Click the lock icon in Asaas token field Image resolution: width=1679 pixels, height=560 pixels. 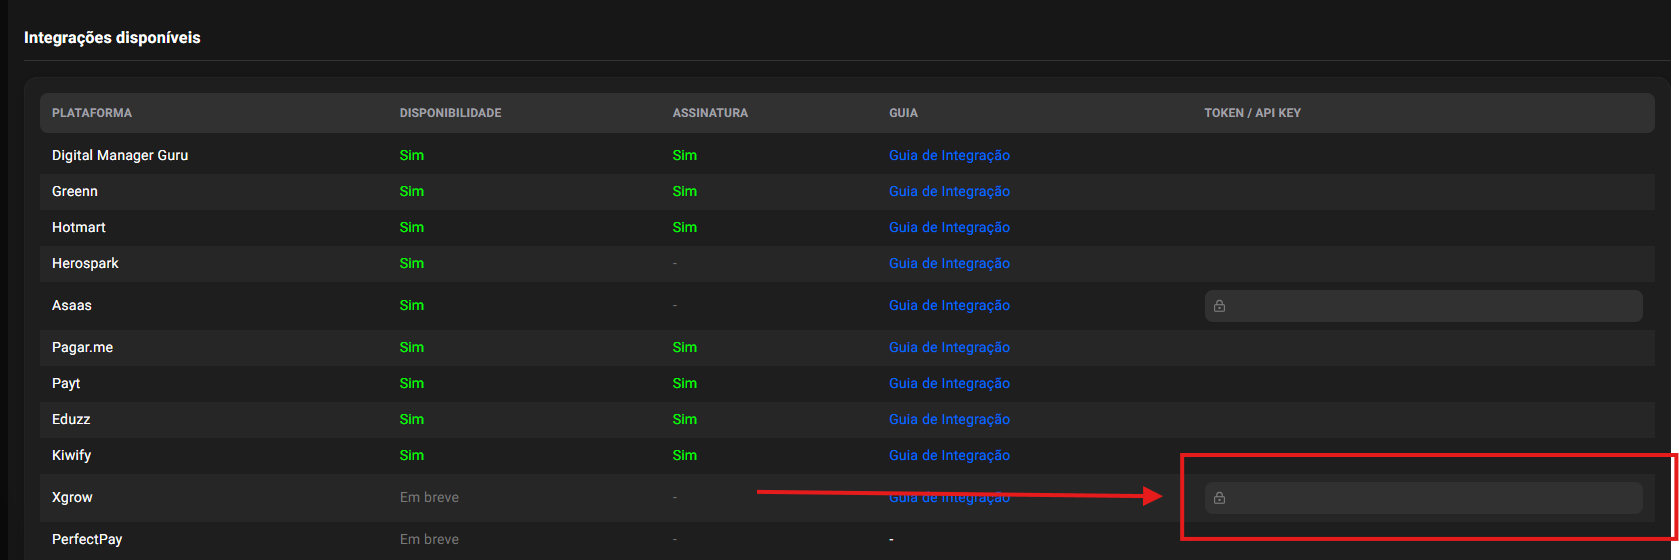point(1219,306)
